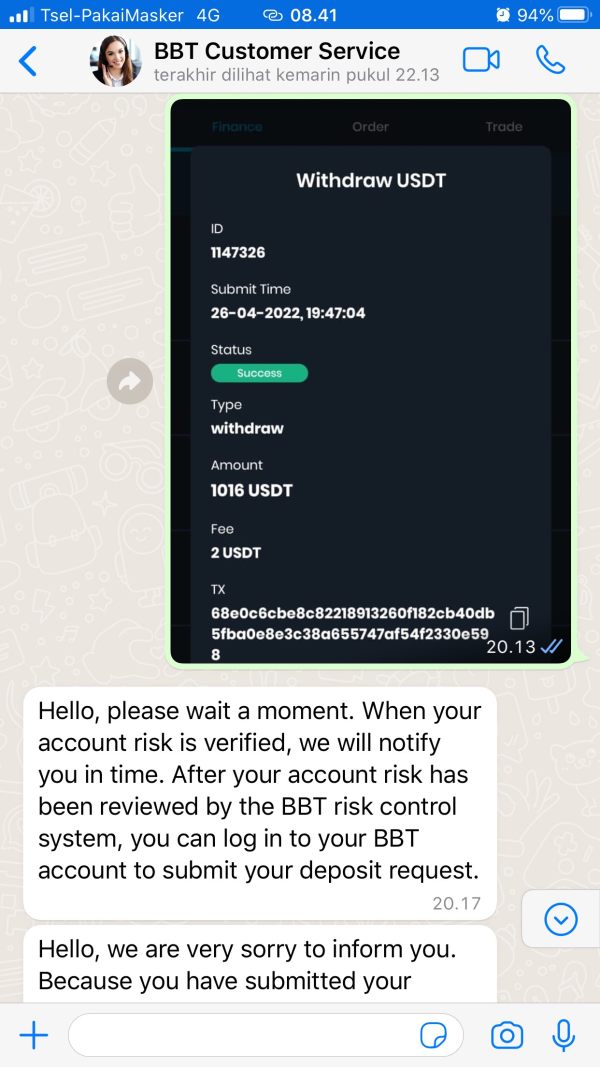The image size is (600, 1067).
Task: Tap the copy icon beside the TX hash
Action: [x=519, y=618]
